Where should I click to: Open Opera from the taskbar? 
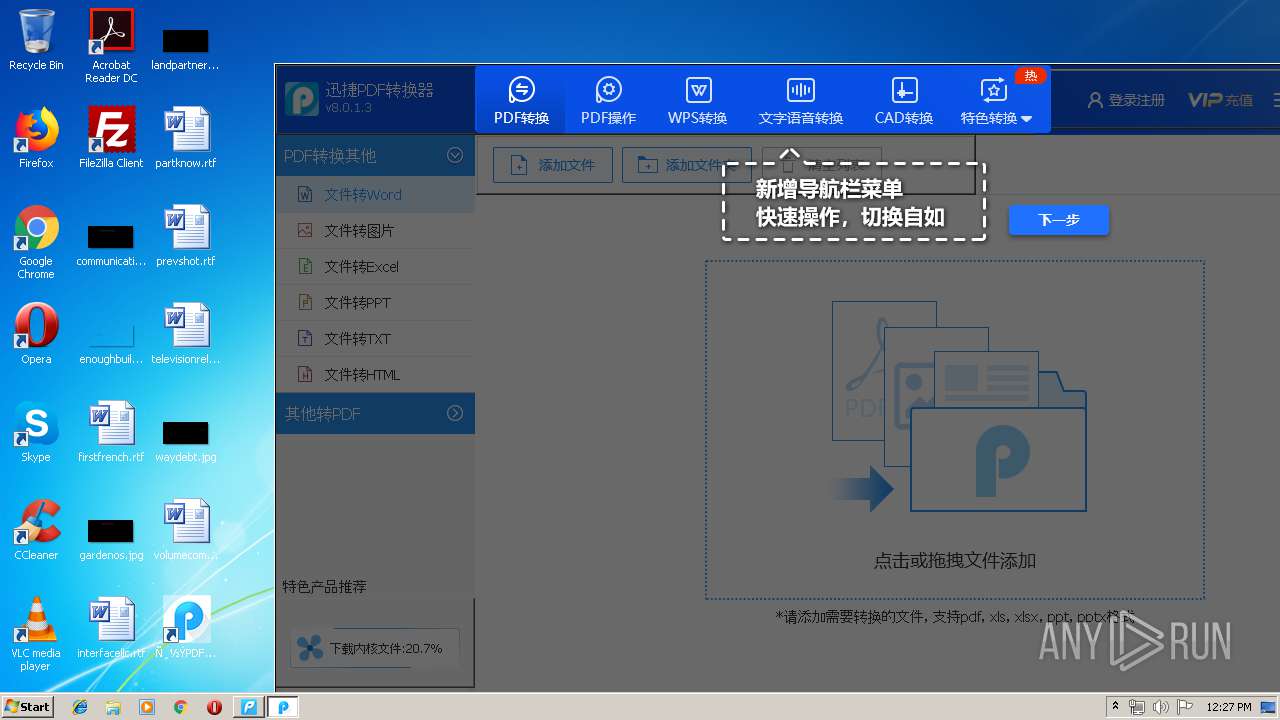214,707
